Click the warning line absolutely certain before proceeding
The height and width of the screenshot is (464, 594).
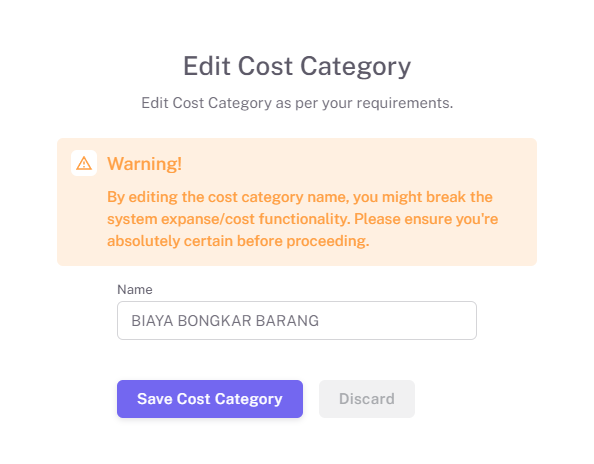click(x=238, y=241)
